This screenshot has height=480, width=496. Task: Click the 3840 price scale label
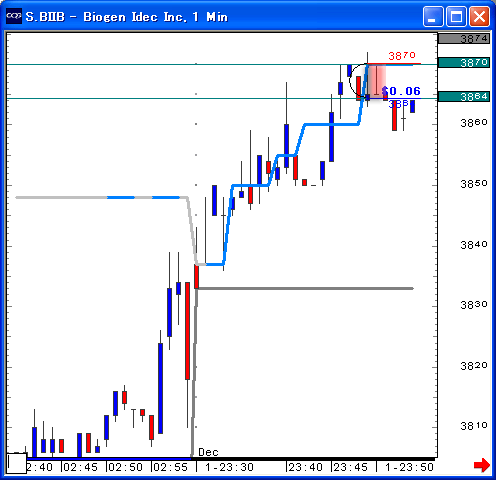pos(474,245)
